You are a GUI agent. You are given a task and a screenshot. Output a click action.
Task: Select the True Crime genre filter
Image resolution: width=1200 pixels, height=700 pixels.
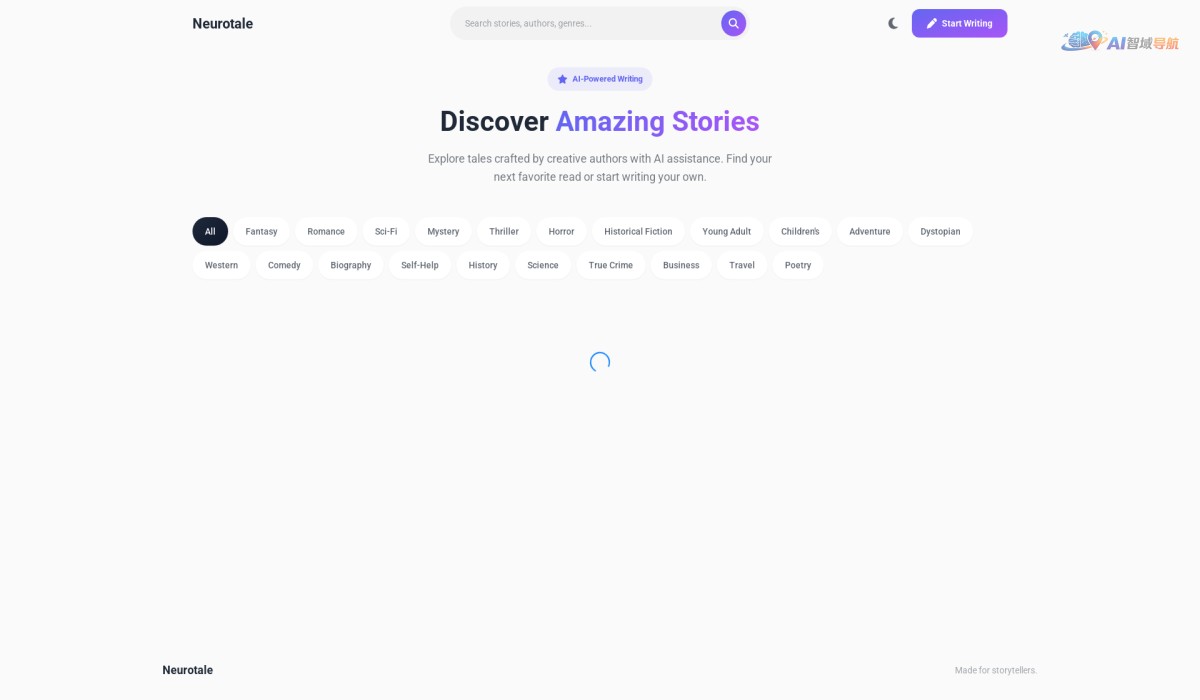point(611,265)
